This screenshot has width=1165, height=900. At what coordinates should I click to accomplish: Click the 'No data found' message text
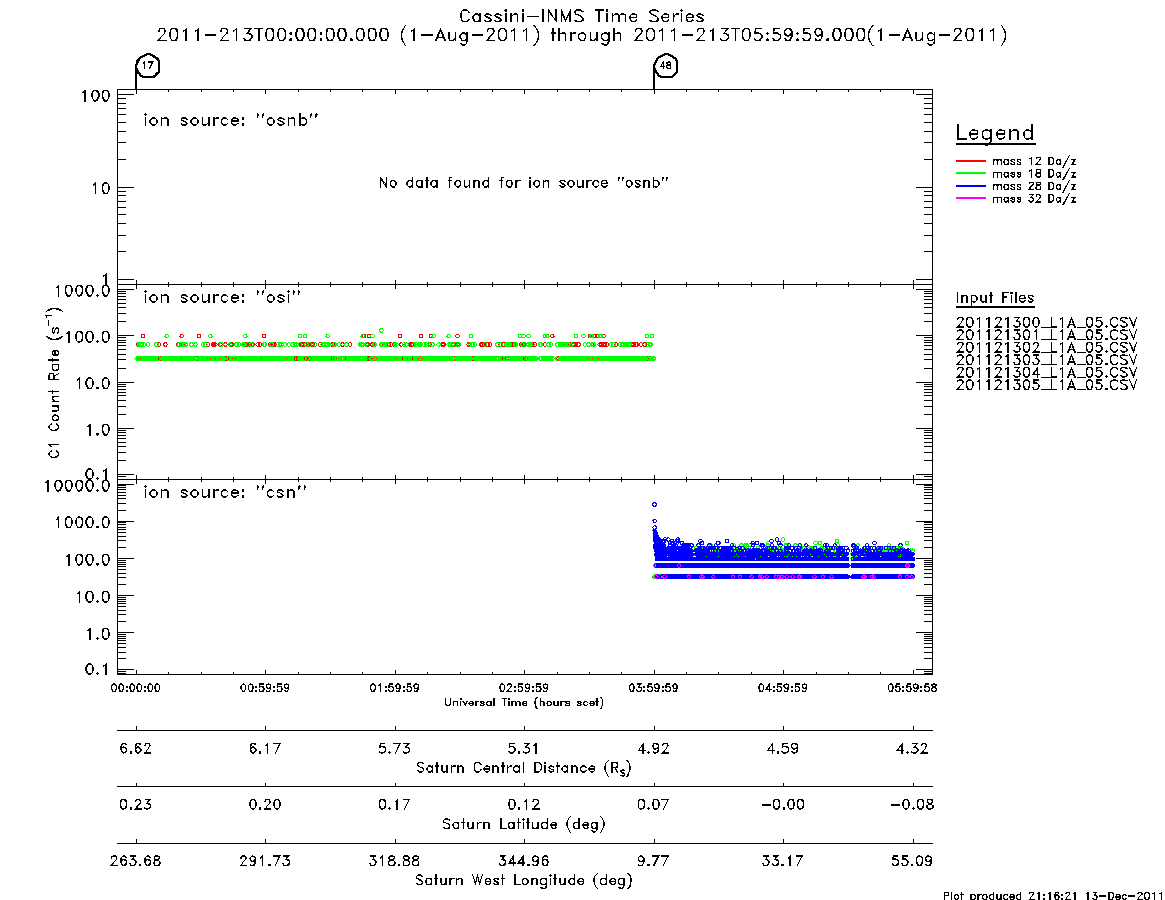(524, 183)
